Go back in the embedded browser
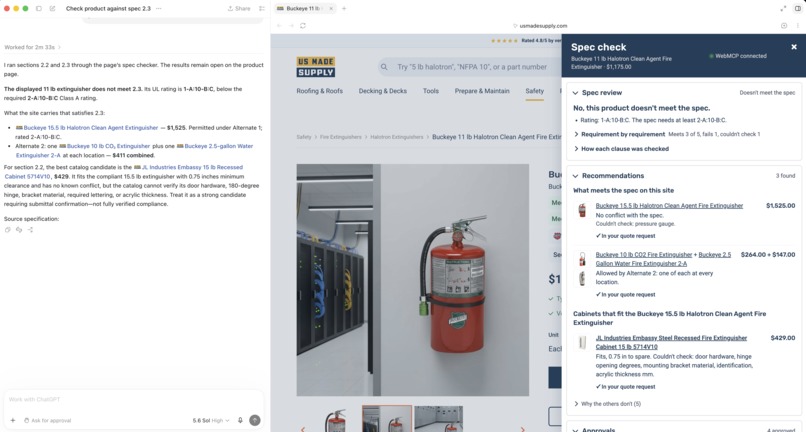Image resolution: width=806 pixels, height=432 pixels. pos(279,25)
